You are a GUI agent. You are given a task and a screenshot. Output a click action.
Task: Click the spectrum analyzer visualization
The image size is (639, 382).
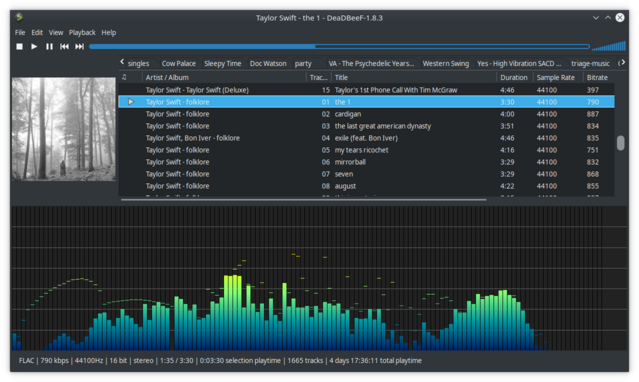point(320,278)
